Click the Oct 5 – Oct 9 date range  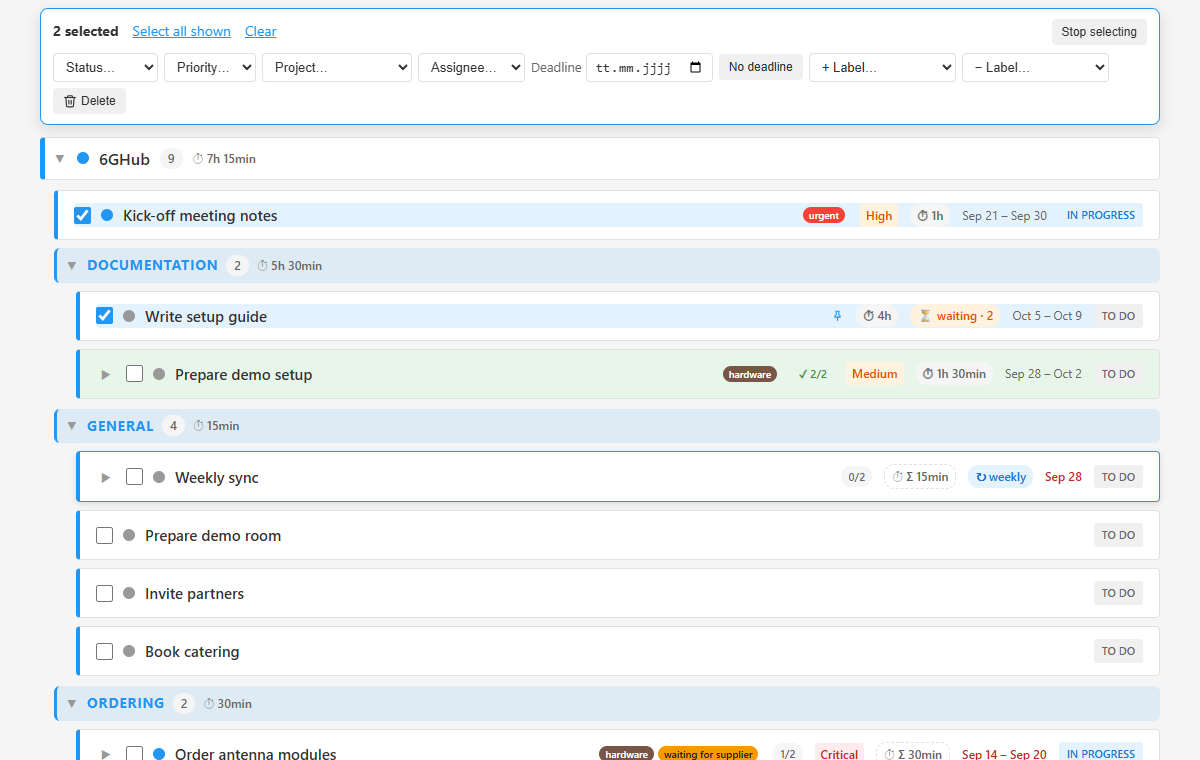click(x=1047, y=316)
